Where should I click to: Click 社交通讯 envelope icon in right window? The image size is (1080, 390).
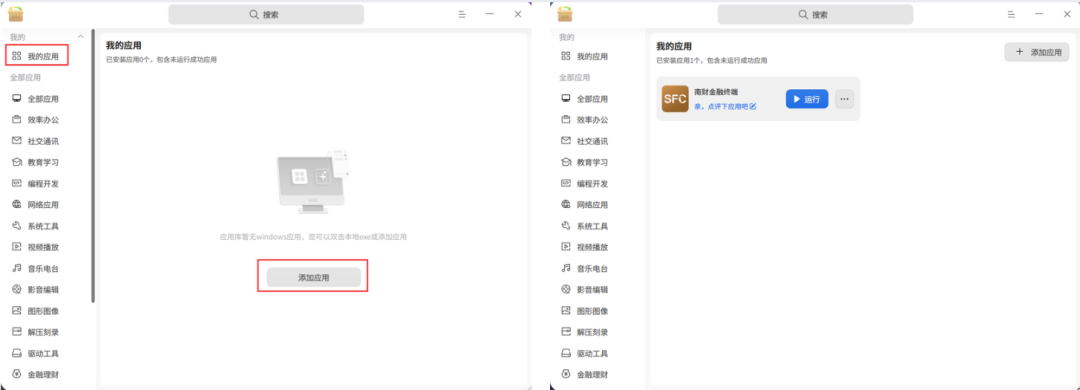pos(566,141)
